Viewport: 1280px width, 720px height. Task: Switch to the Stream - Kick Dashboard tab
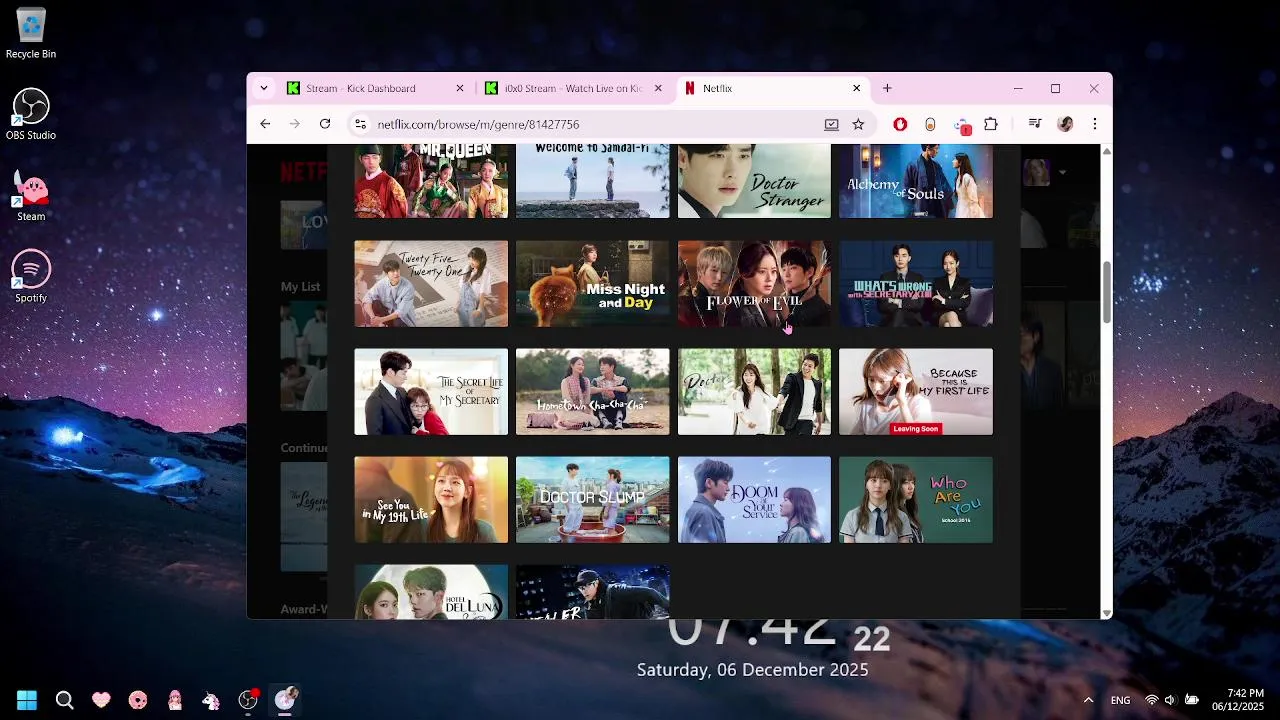(376, 88)
